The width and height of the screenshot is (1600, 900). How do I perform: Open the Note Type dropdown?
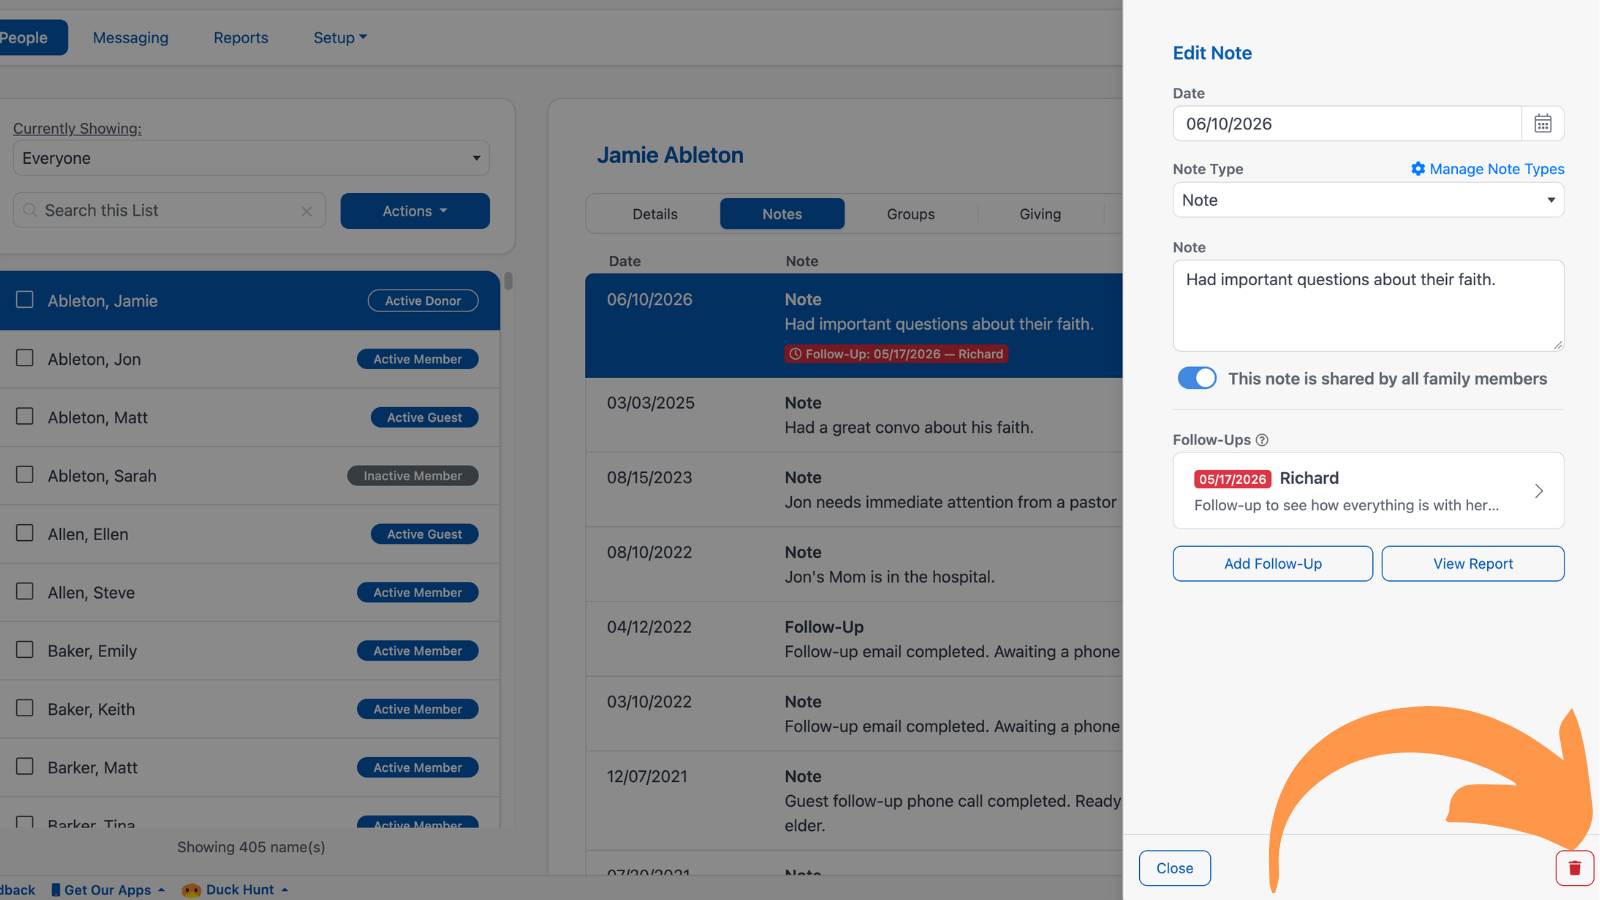1368,200
